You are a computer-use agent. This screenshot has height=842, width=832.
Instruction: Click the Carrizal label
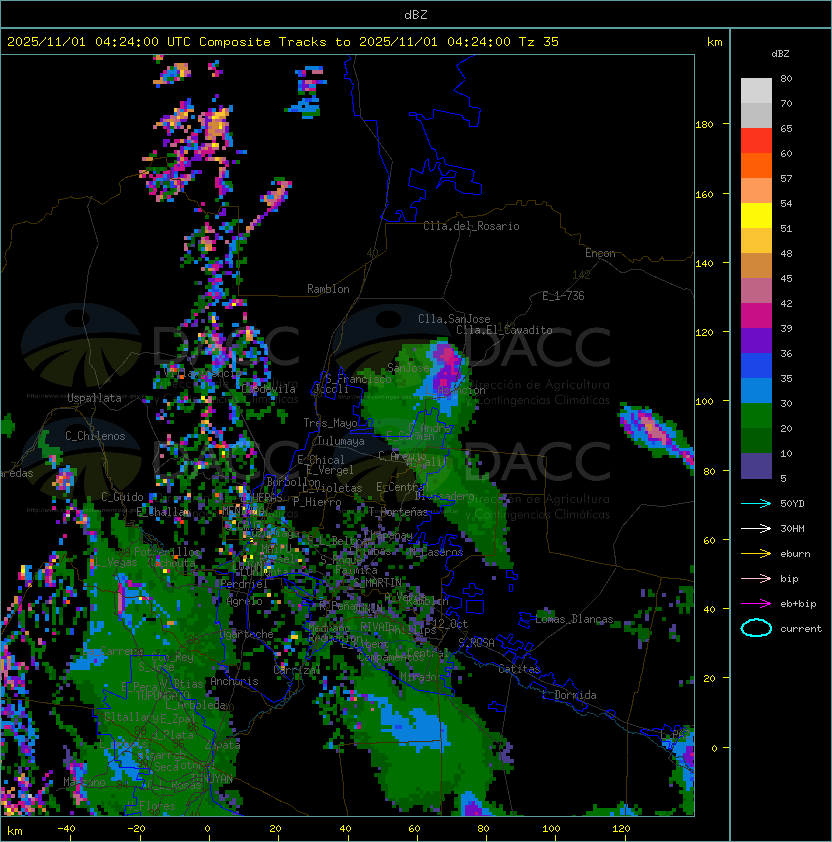pyautogui.click(x=297, y=670)
